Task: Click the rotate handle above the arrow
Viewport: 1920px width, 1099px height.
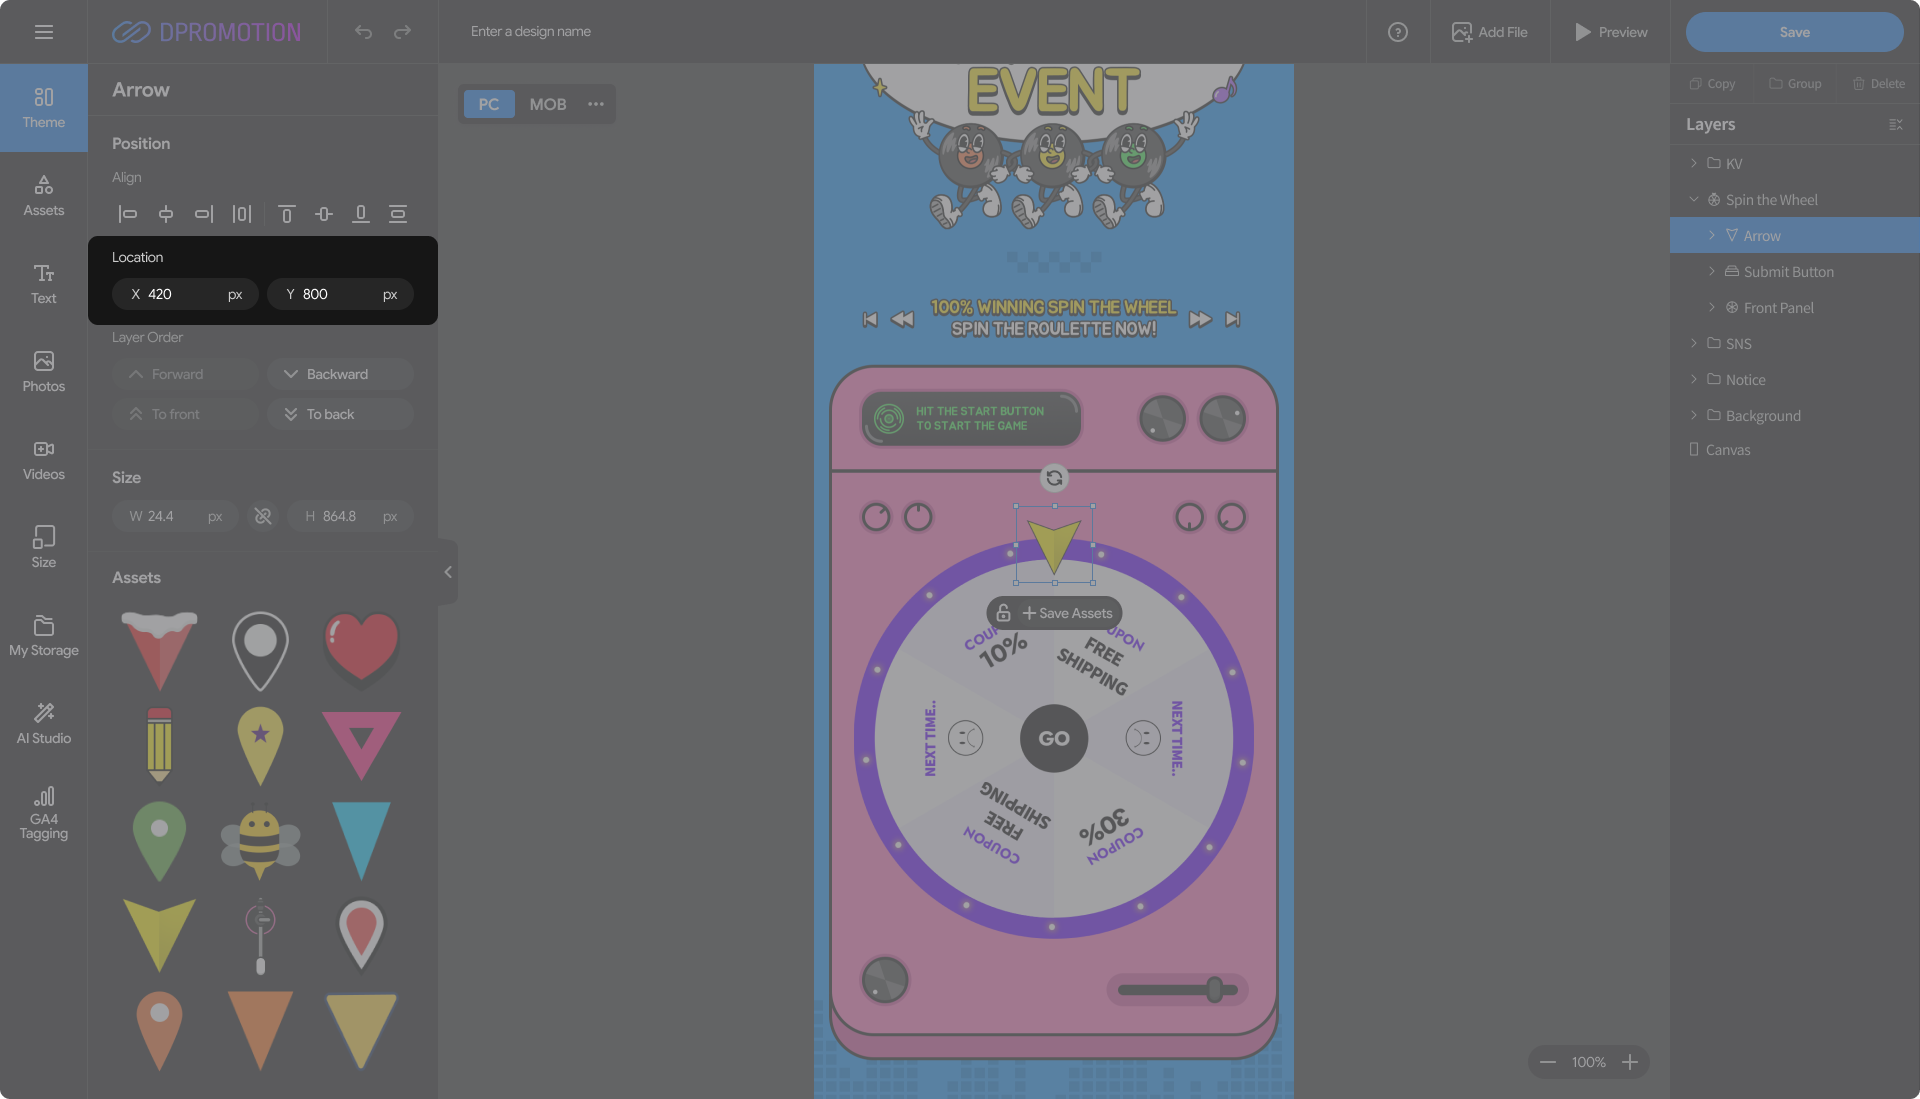Action: pos(1054,478)
